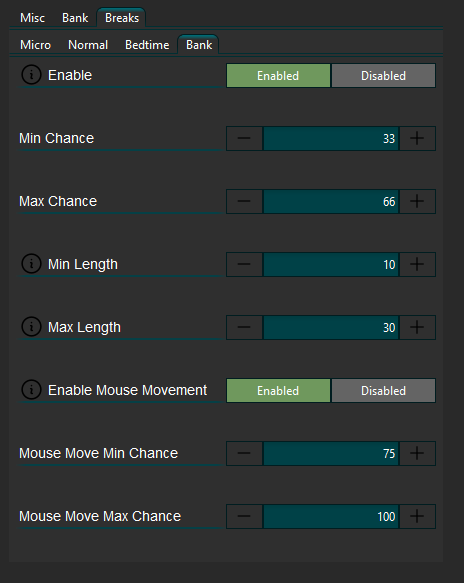The width and height of the screenshot is (464, 583).
Task: Switch to the Normal breaks tab
Action: 88,45
